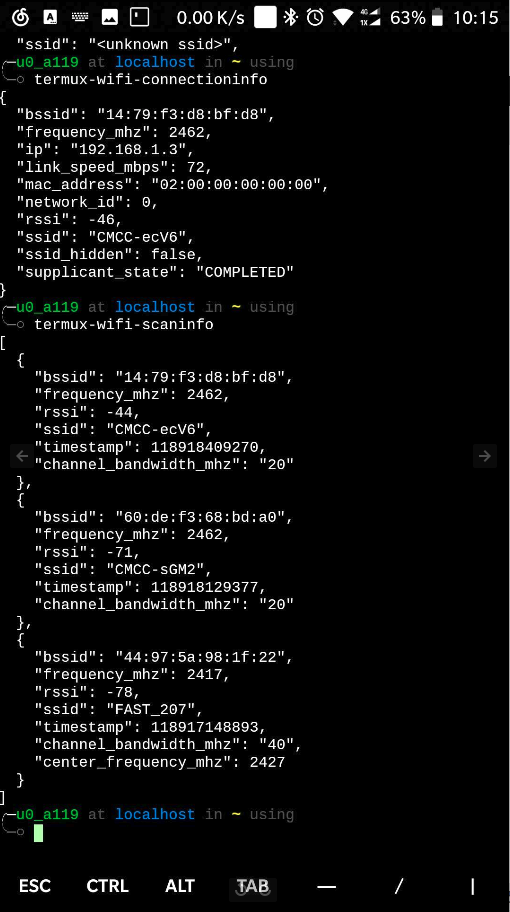510x912 pixels.
Task: Tap the TAB extra key
Action: 253,886
